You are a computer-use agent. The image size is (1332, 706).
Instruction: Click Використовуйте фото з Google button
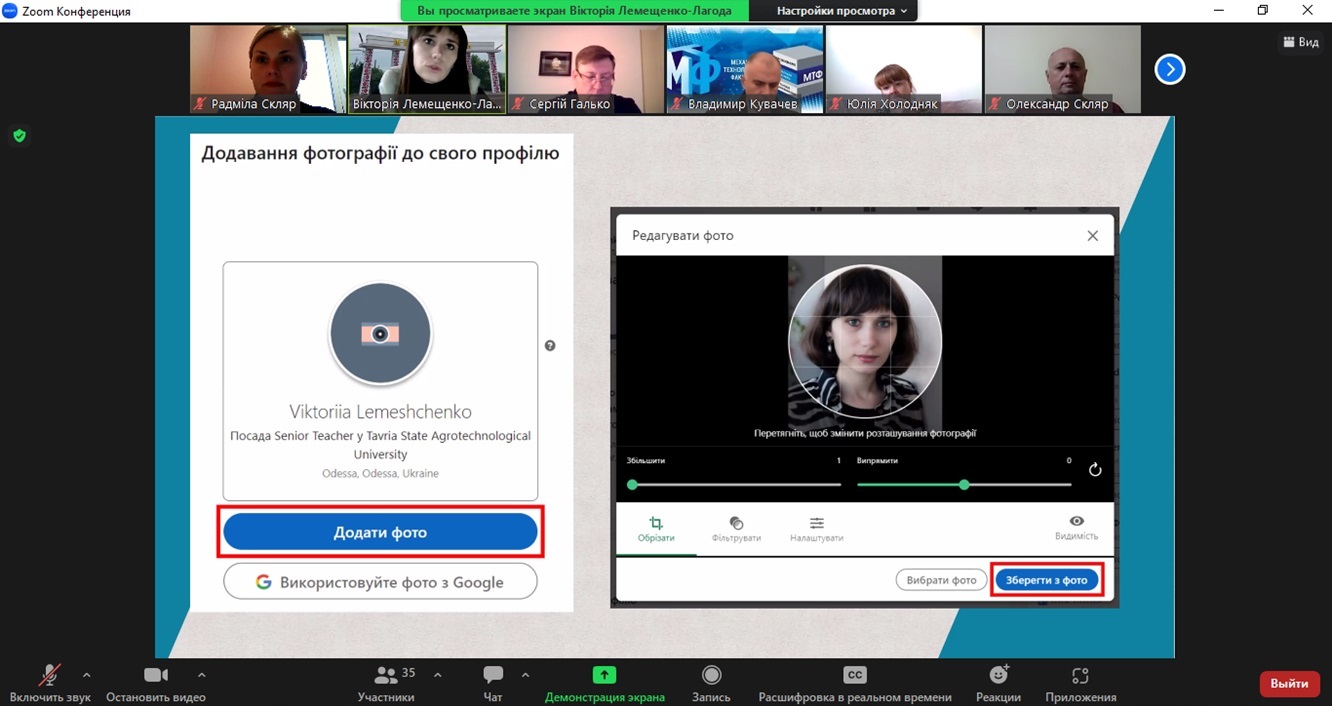(380, 582)
